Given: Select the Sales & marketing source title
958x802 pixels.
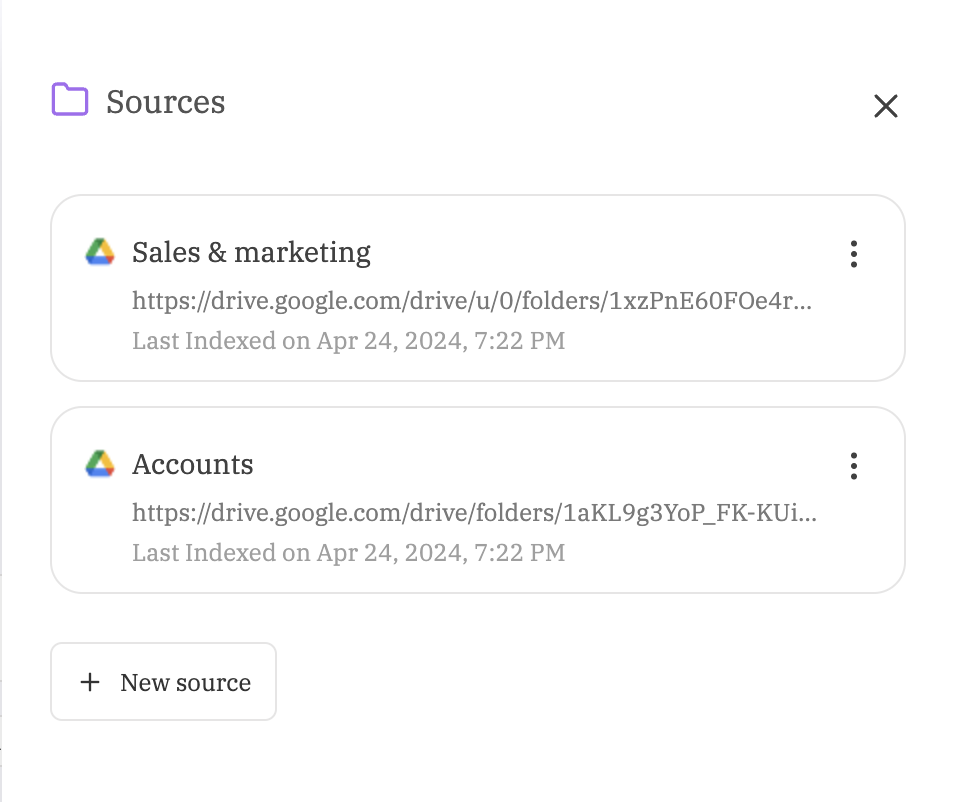Looking at the screenshot, I should [251, 252].
